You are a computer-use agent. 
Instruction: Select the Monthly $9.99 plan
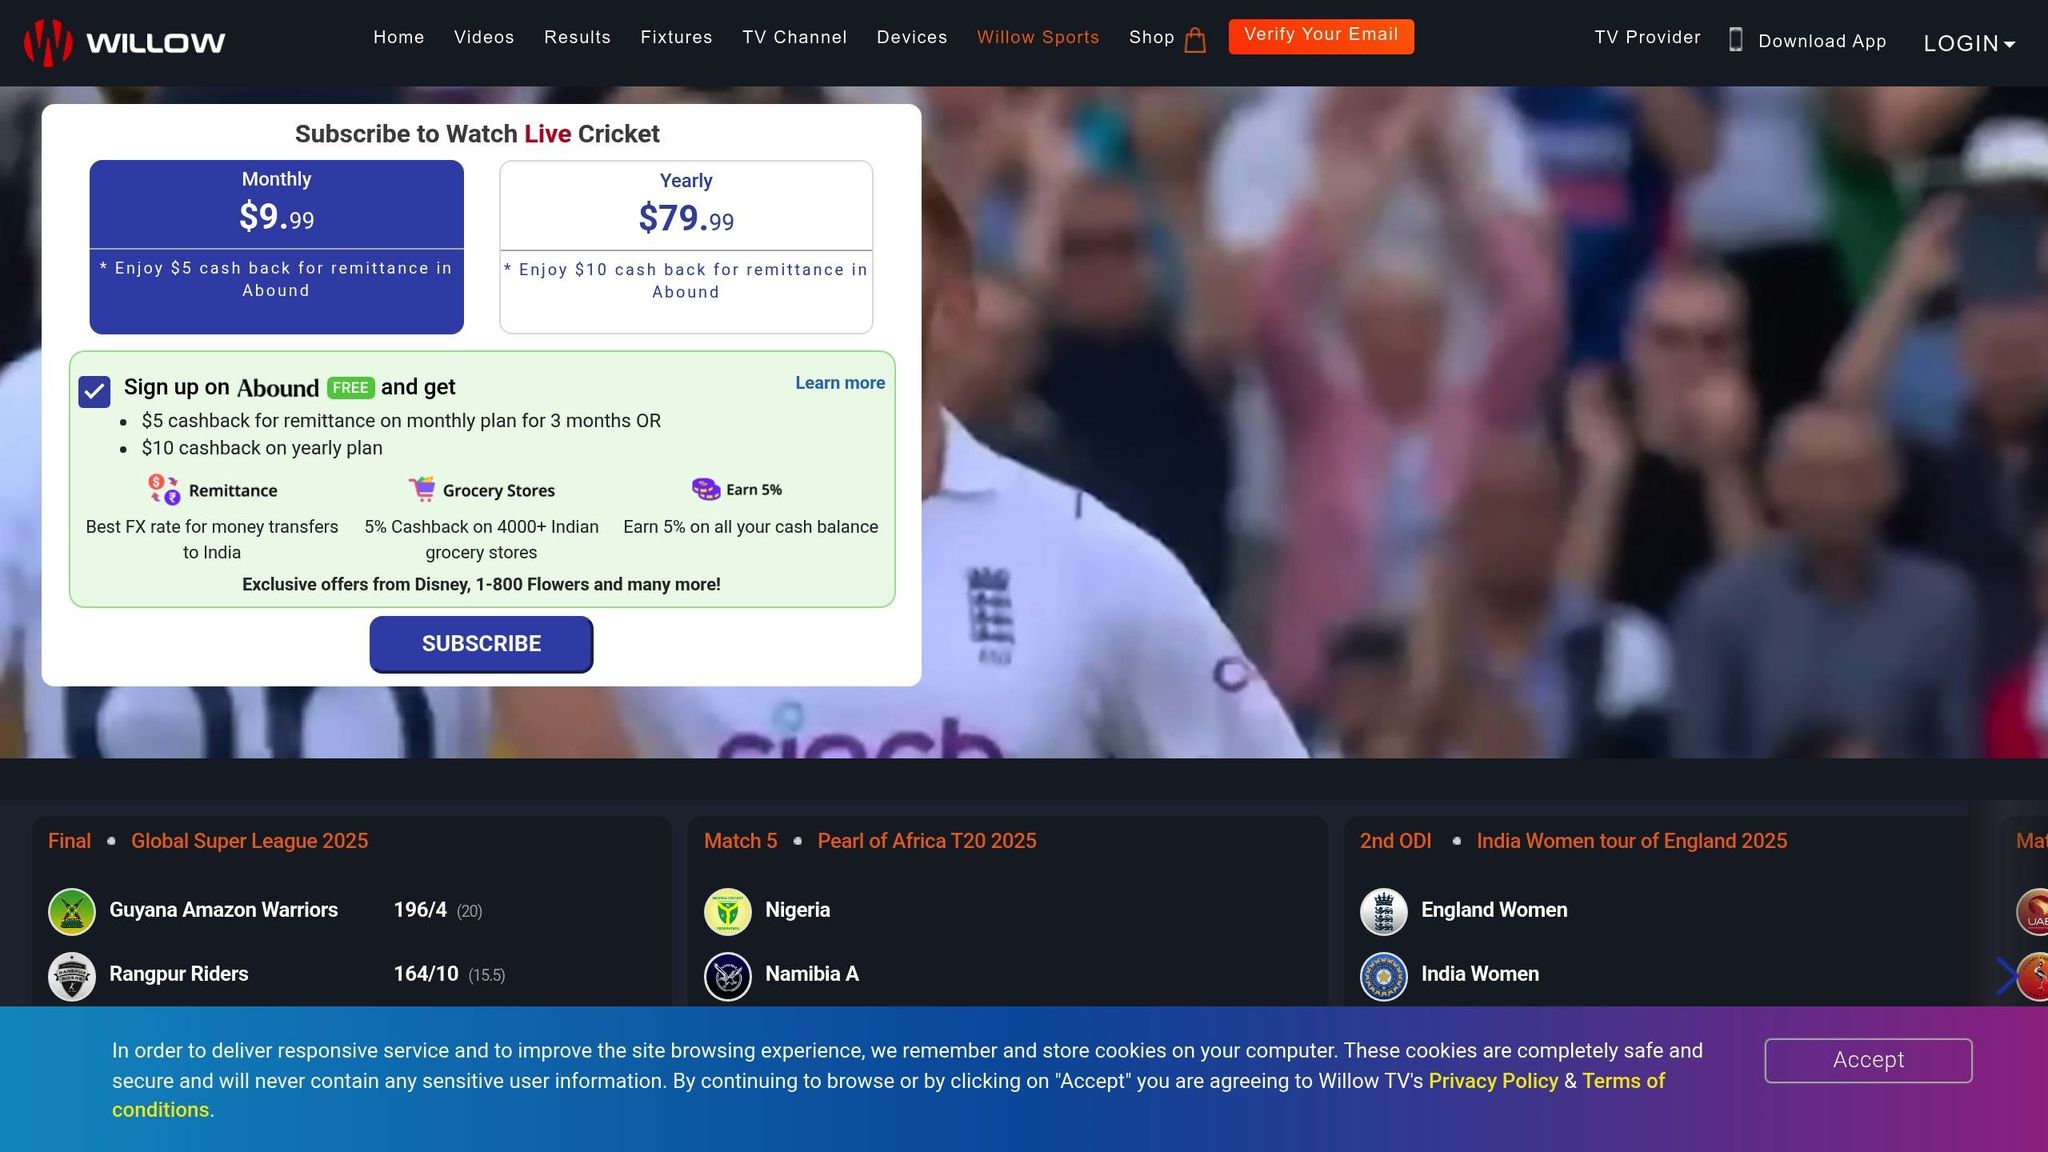click(277, 247)
